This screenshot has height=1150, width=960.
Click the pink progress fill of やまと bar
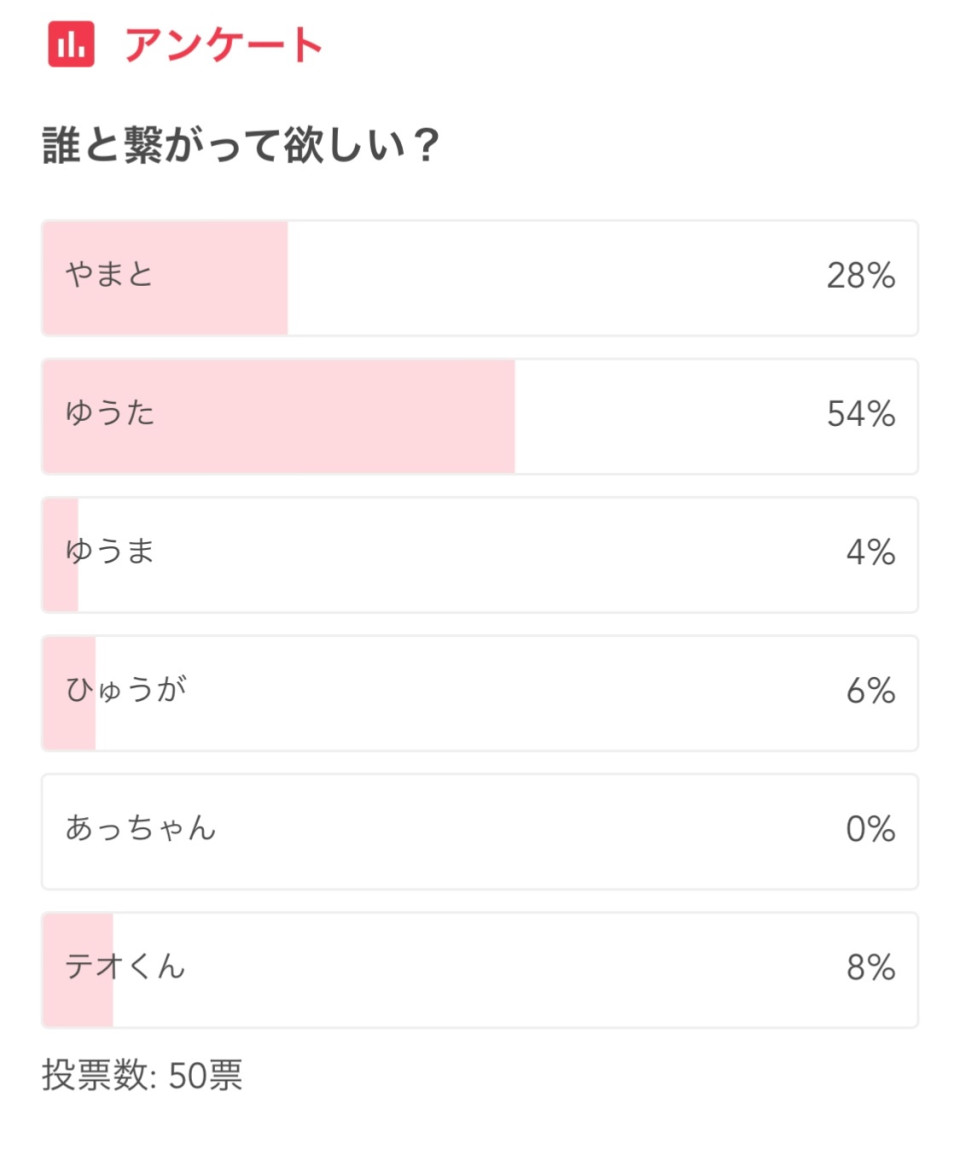pyautogui.click(x=165, y=278)
